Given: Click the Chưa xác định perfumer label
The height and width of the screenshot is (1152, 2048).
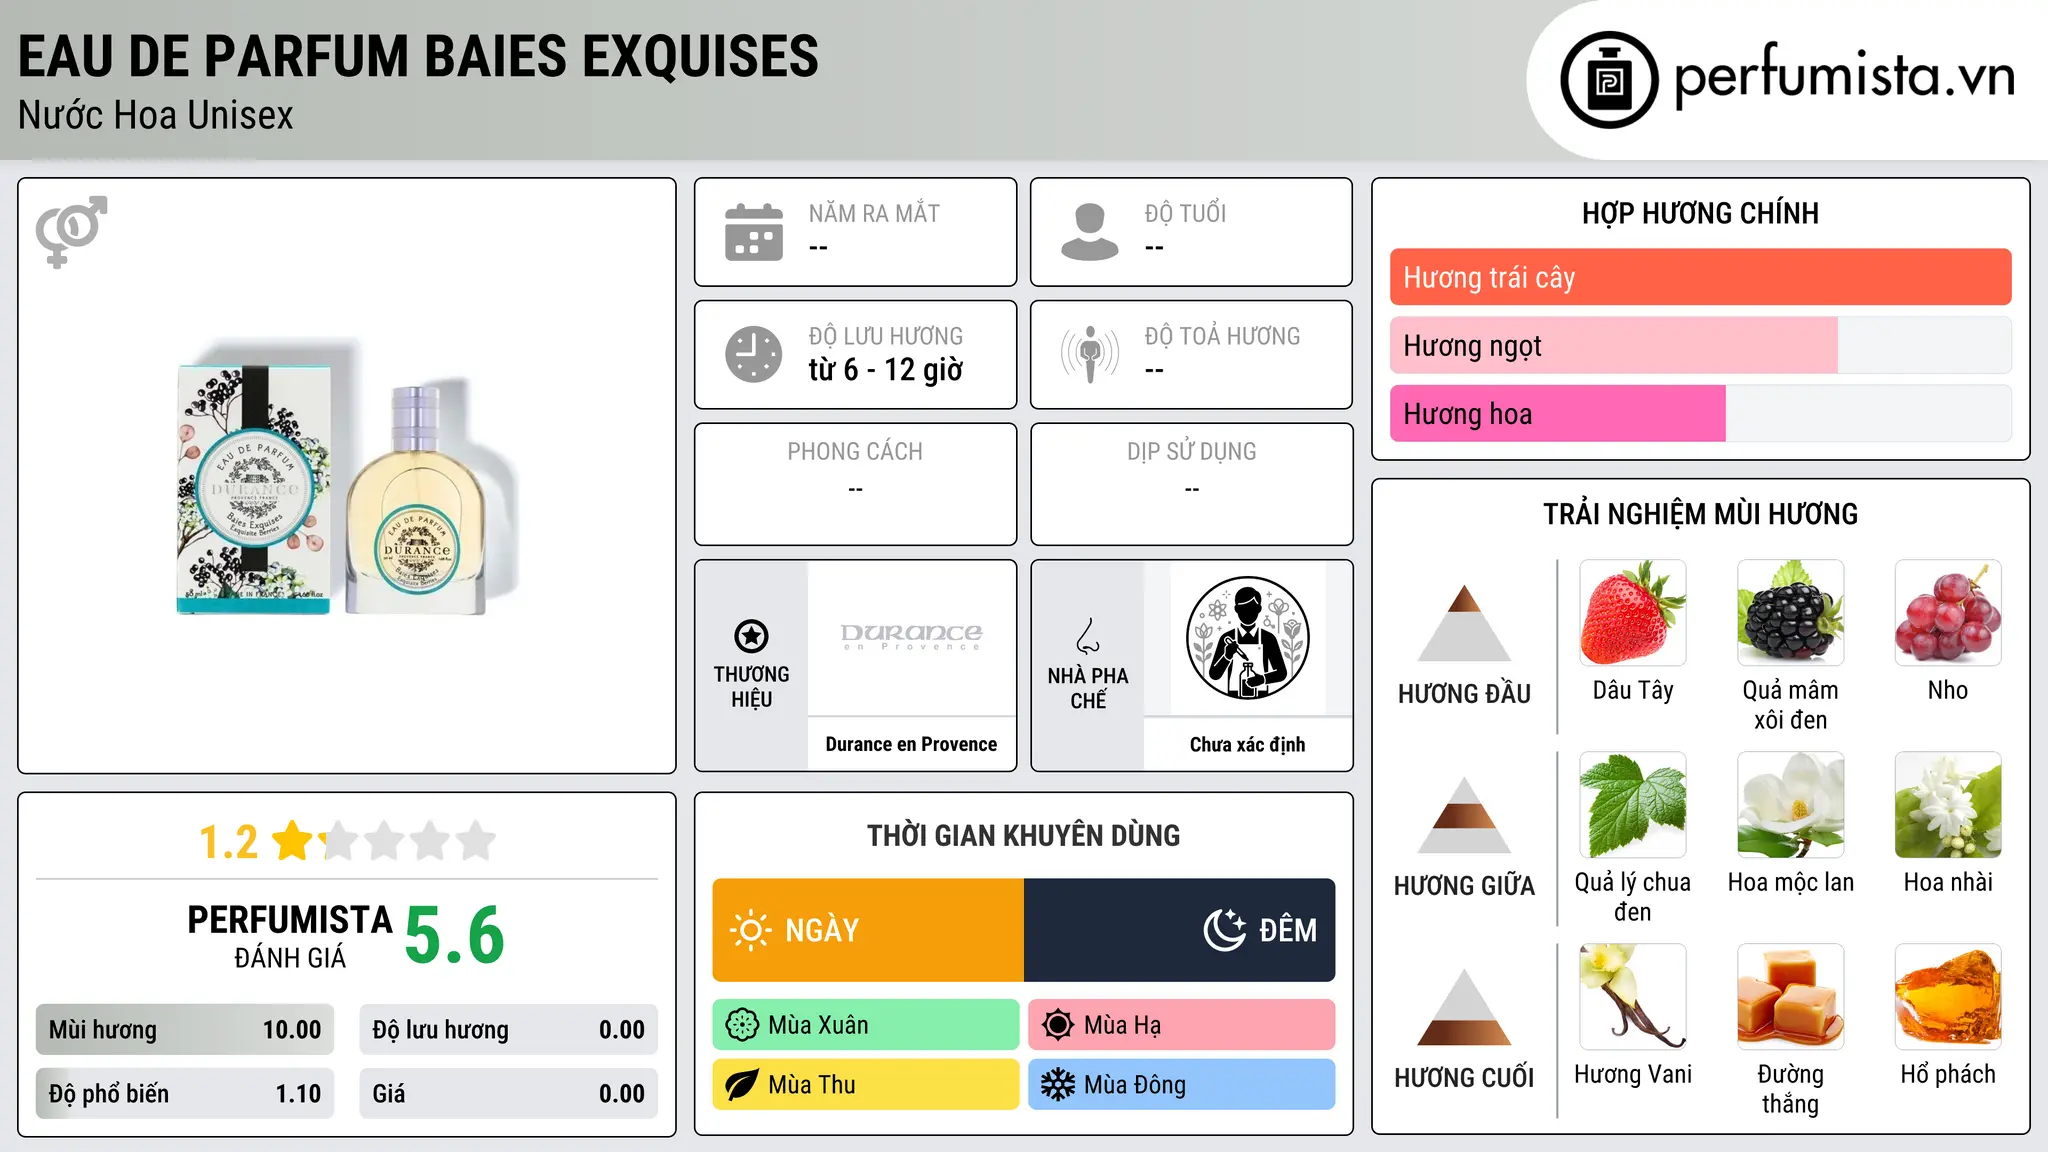Looking at the screenshot, I should [1247, 744].
